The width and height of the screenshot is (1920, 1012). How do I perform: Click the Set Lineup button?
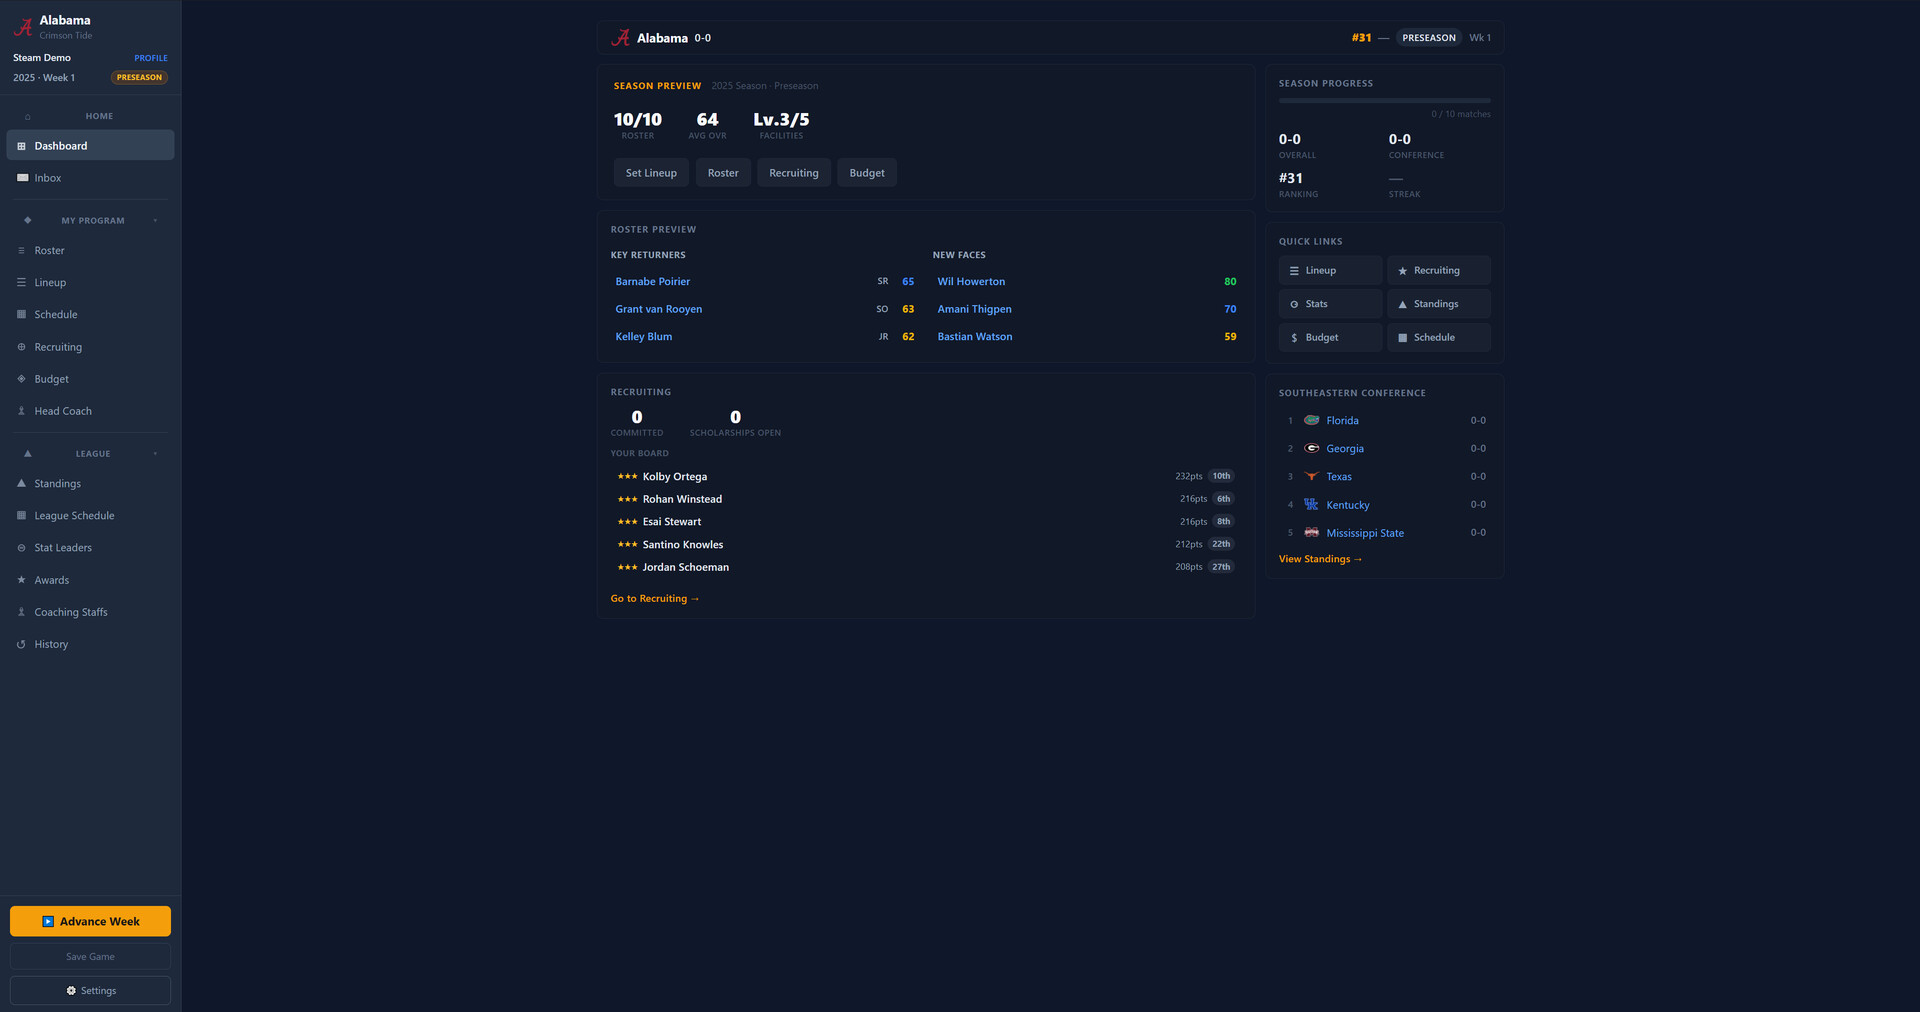coord(651,173)
